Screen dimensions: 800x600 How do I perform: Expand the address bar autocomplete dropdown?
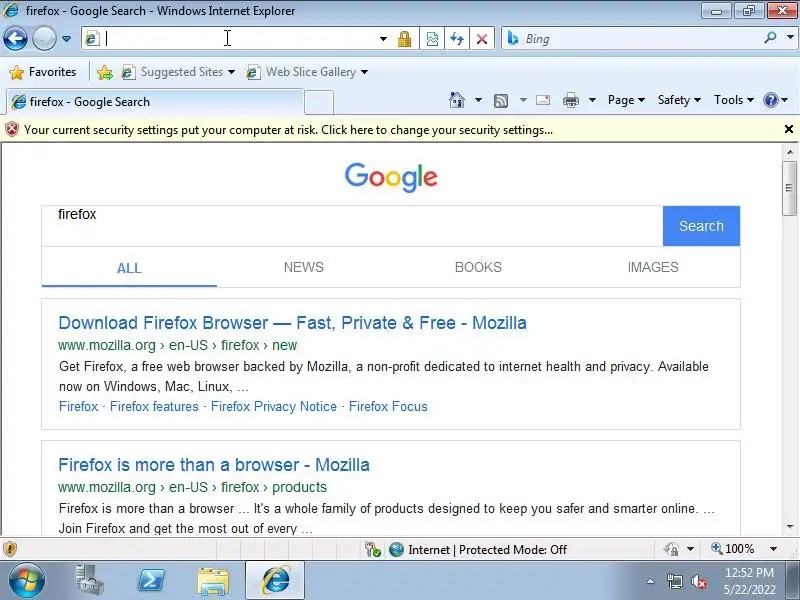[383, 39]
